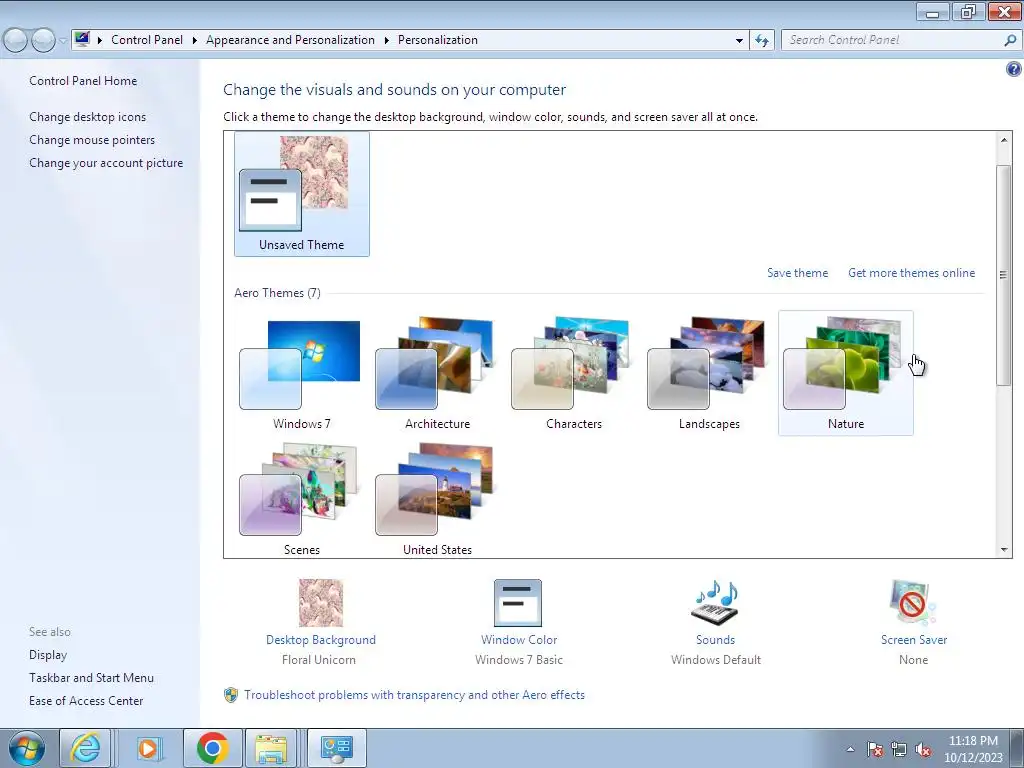1024x768 pixels.
Task: Click Control Panel taskbar button
Action: coord(336,748)
